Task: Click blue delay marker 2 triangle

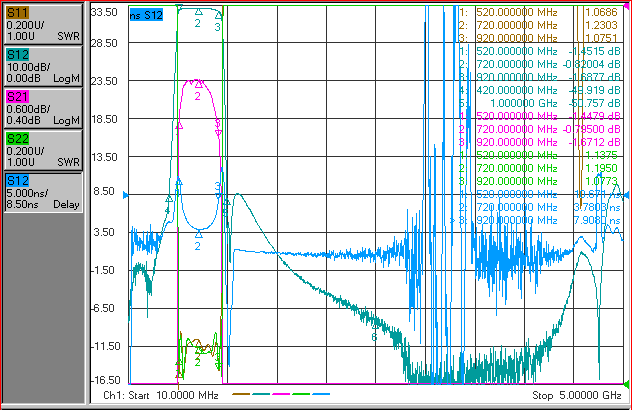Action: [198, 234]
